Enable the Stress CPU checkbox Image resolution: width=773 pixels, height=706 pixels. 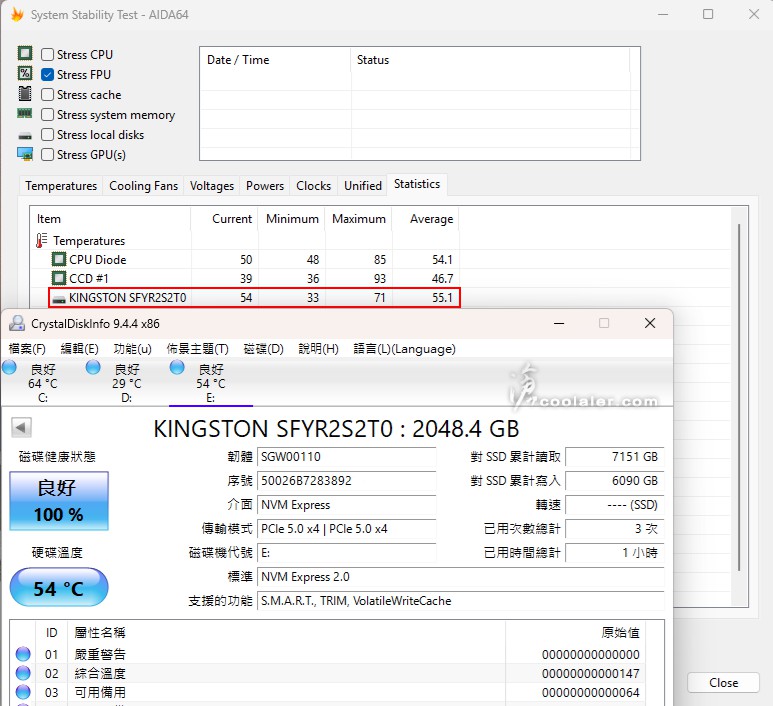(x=47, y=54)
